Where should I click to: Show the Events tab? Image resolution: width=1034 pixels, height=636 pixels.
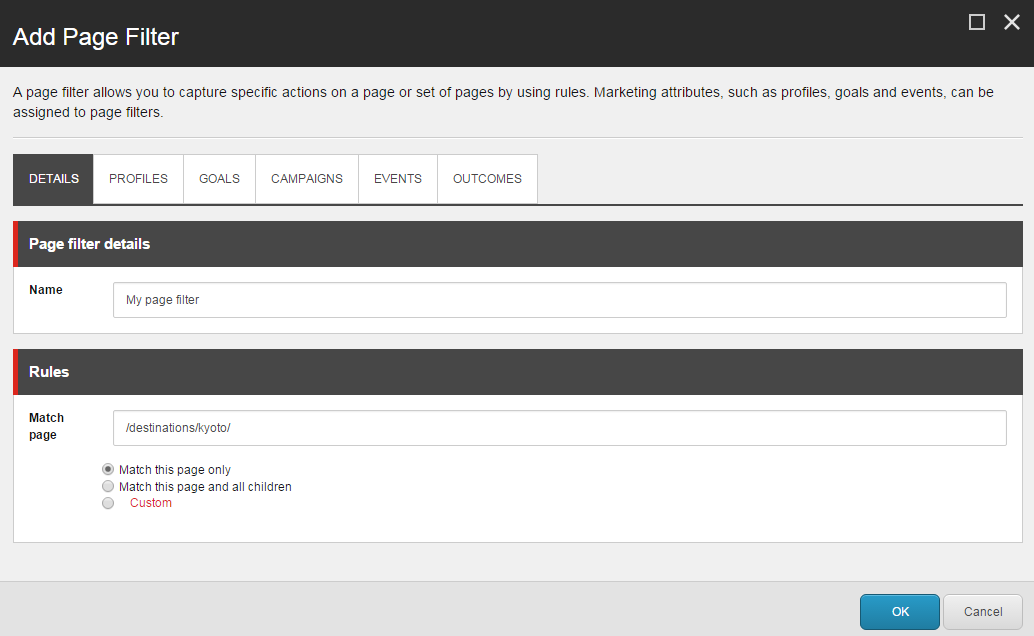[398, 179]
